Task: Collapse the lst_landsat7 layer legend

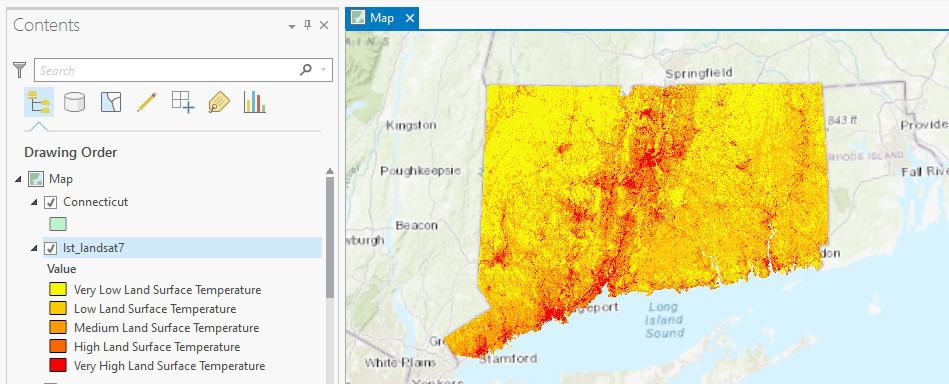Action: click(34, 248)
